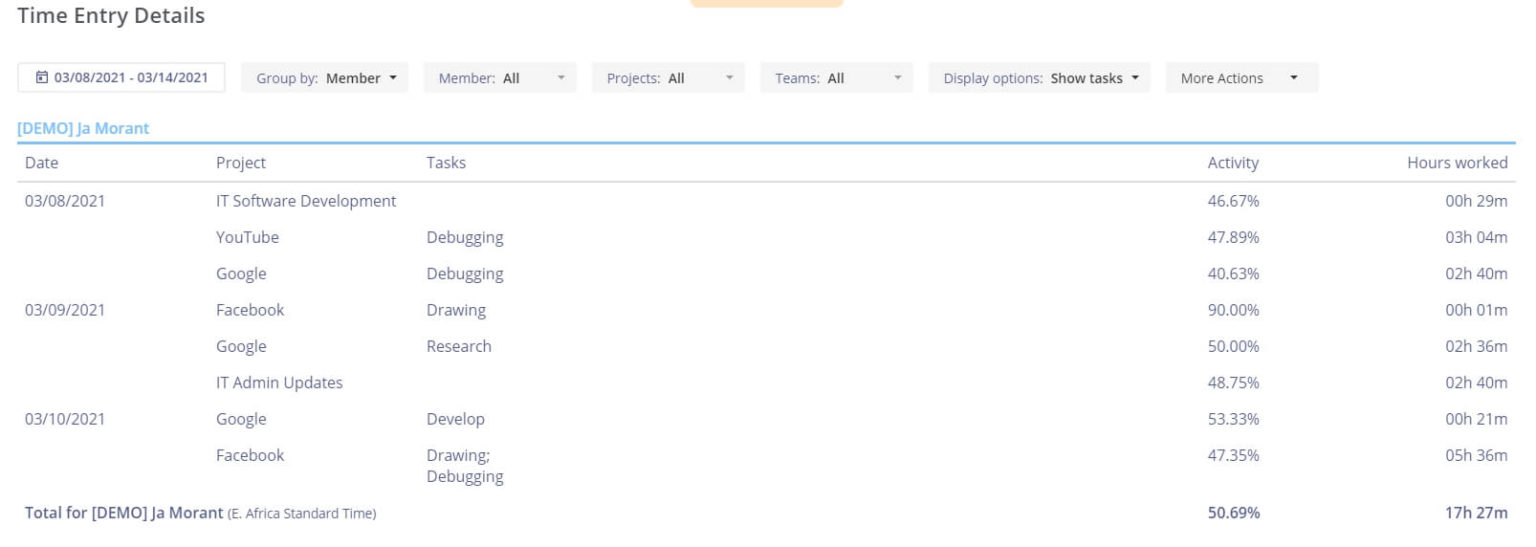Click the Drawing; Debugging task cell
The width and height of the screenshot is (1536, 547).
tap(465, 466)
